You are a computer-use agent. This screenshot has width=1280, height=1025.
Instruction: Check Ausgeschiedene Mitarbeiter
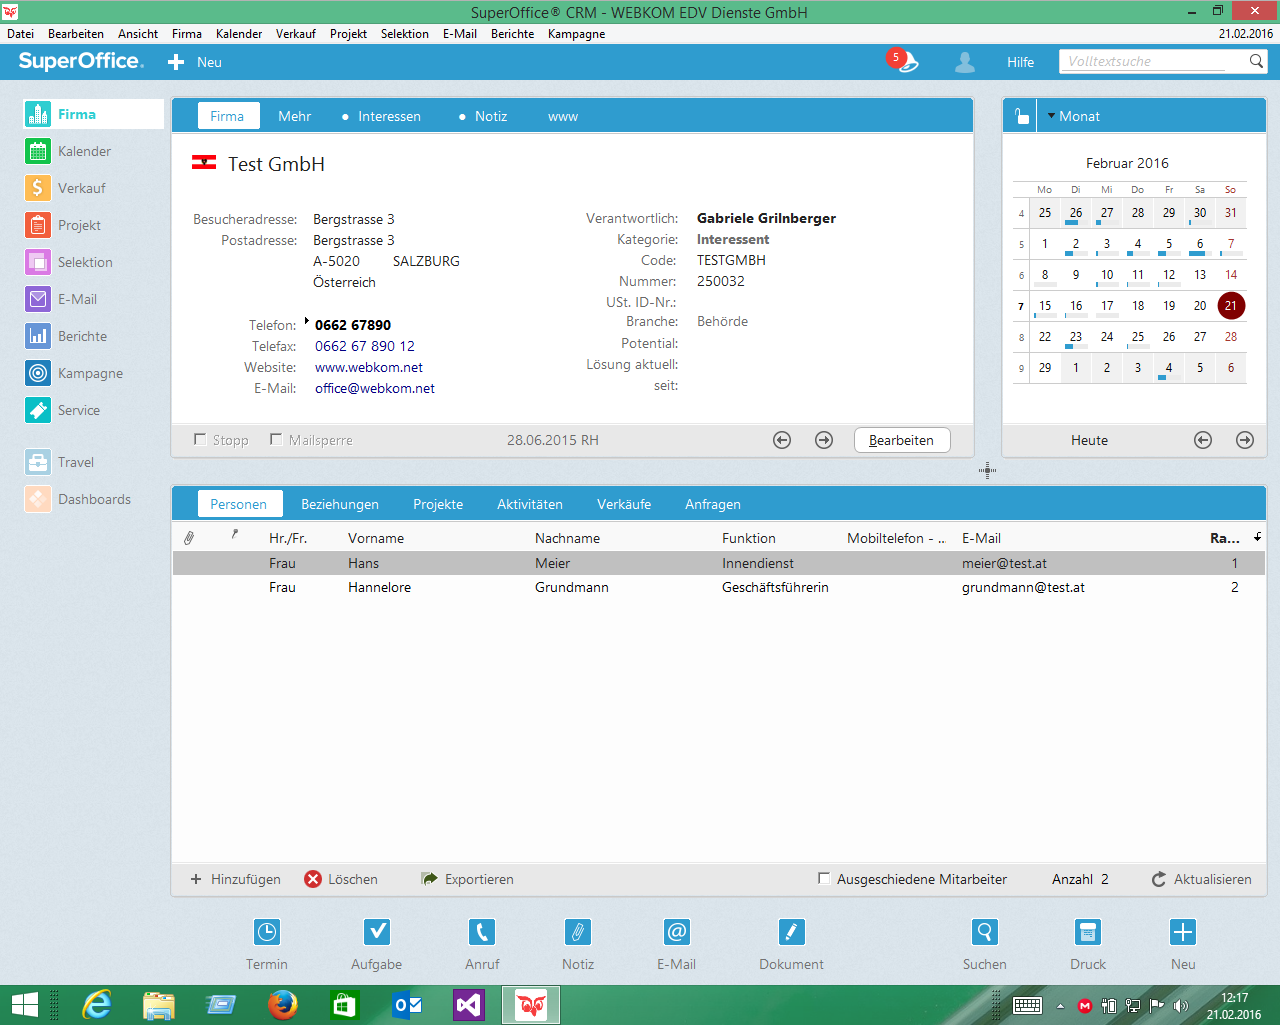pyautogui.click(x=824, y=878)
